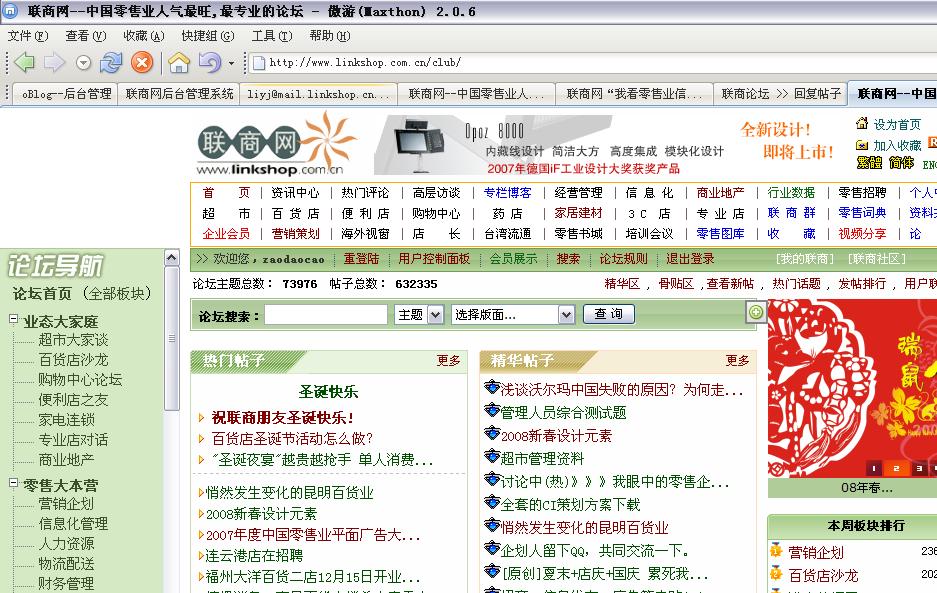
Task: Click the 论坛搜索 text input field
Action: 326,314
